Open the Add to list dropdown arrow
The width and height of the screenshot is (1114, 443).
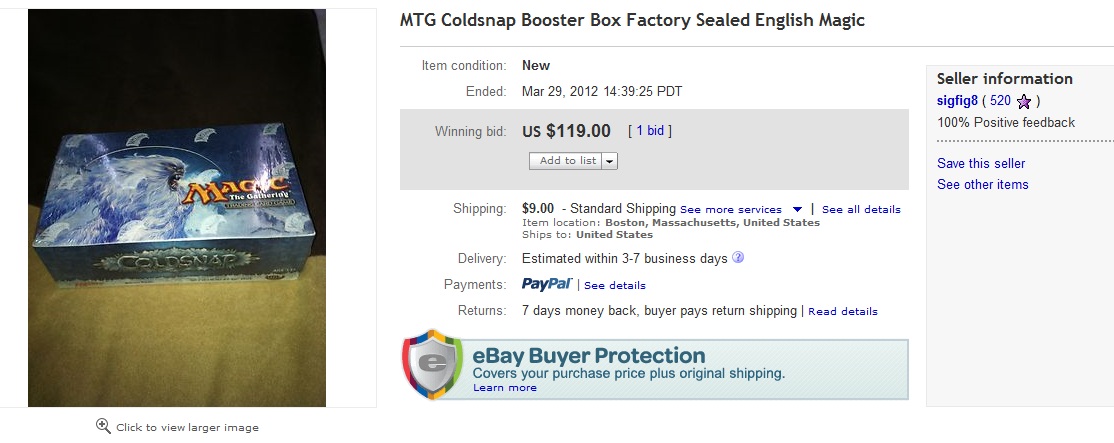[610, 160]
